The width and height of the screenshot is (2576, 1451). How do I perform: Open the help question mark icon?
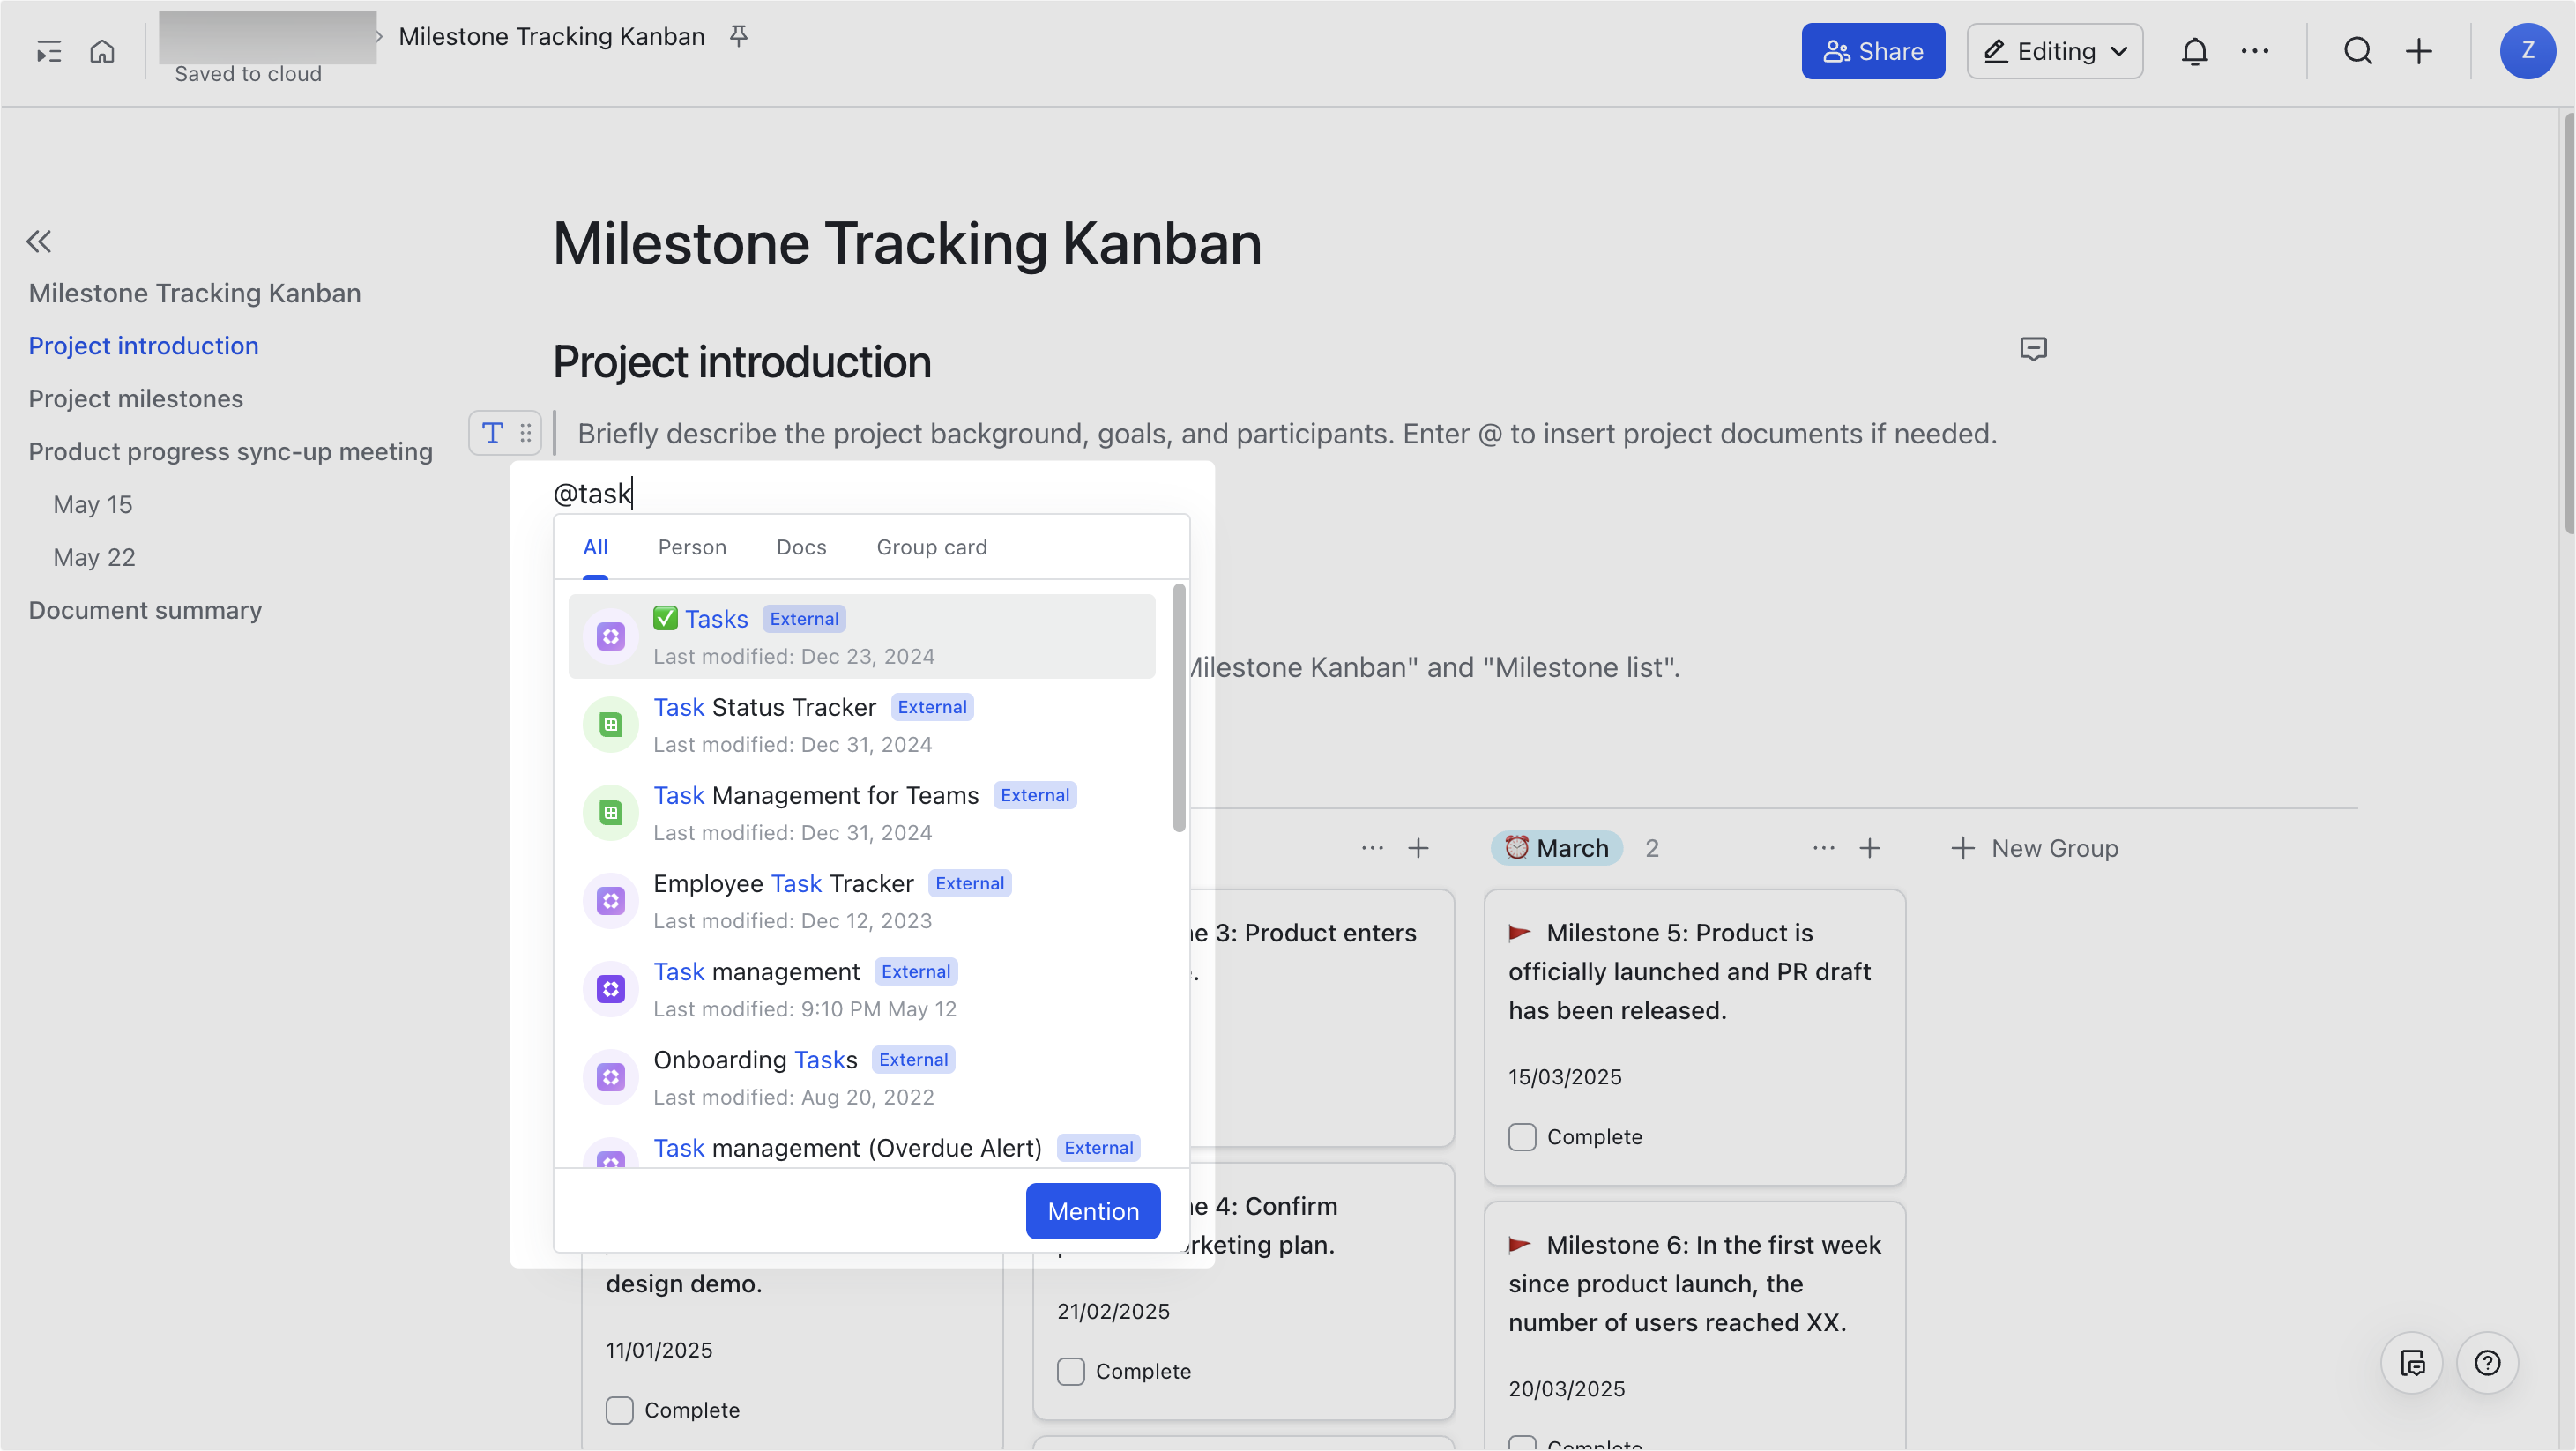tap(2487, 1362)
